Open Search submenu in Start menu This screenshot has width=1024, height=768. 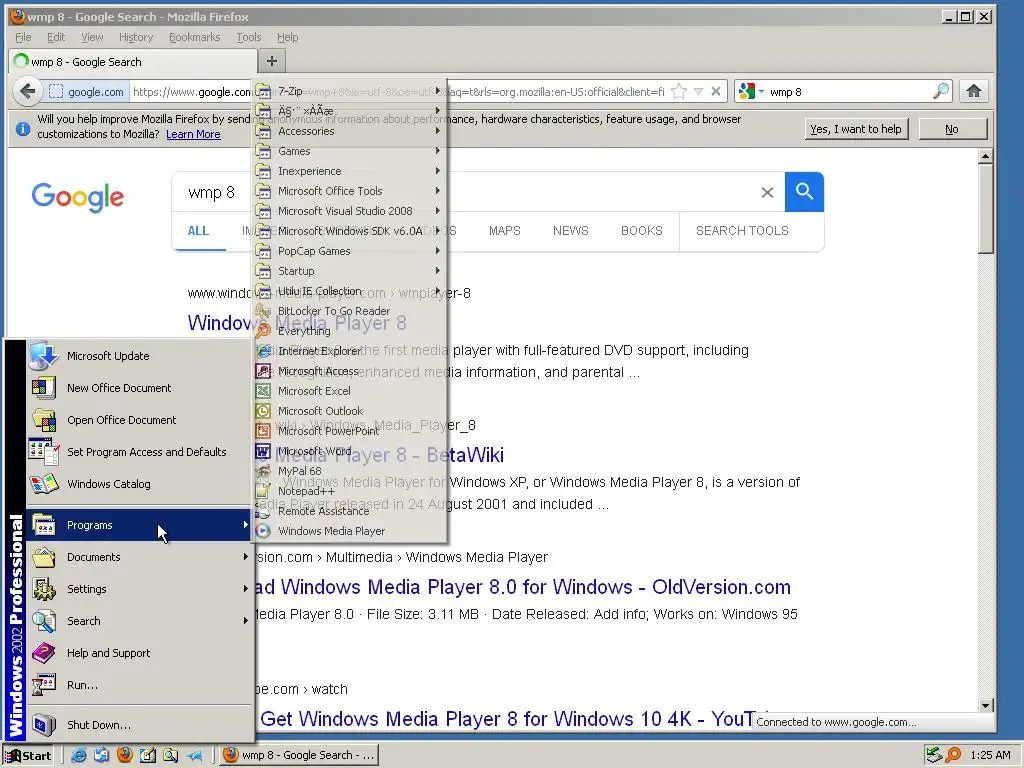(138, 621)
